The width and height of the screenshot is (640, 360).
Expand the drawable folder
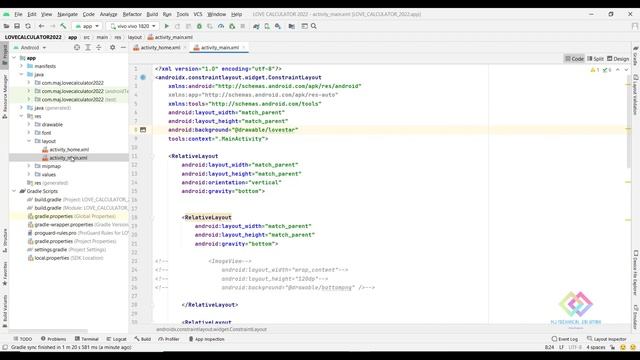click(29, 124)
